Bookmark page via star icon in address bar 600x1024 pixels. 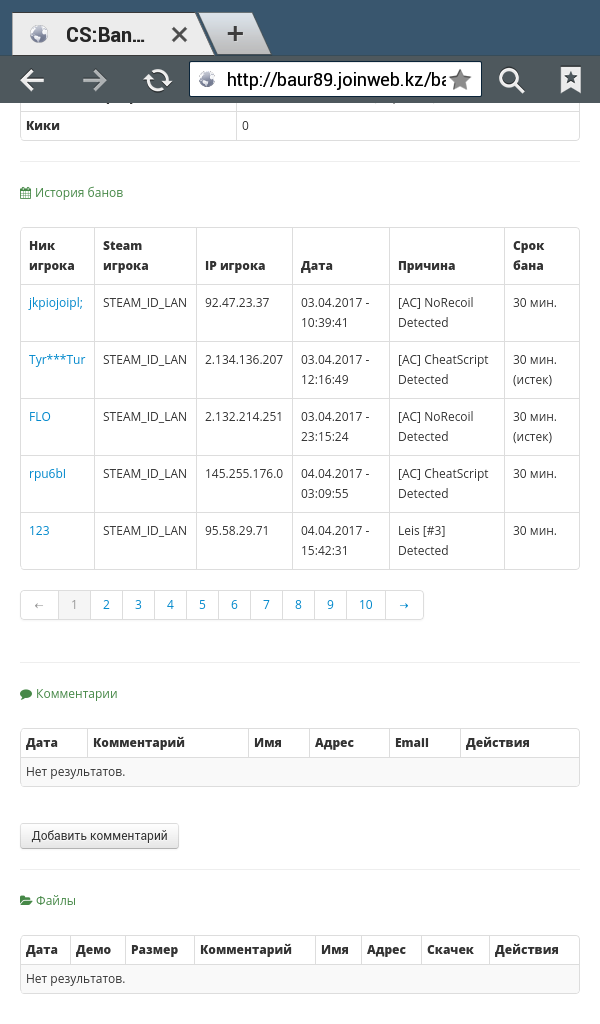[460, 80]
